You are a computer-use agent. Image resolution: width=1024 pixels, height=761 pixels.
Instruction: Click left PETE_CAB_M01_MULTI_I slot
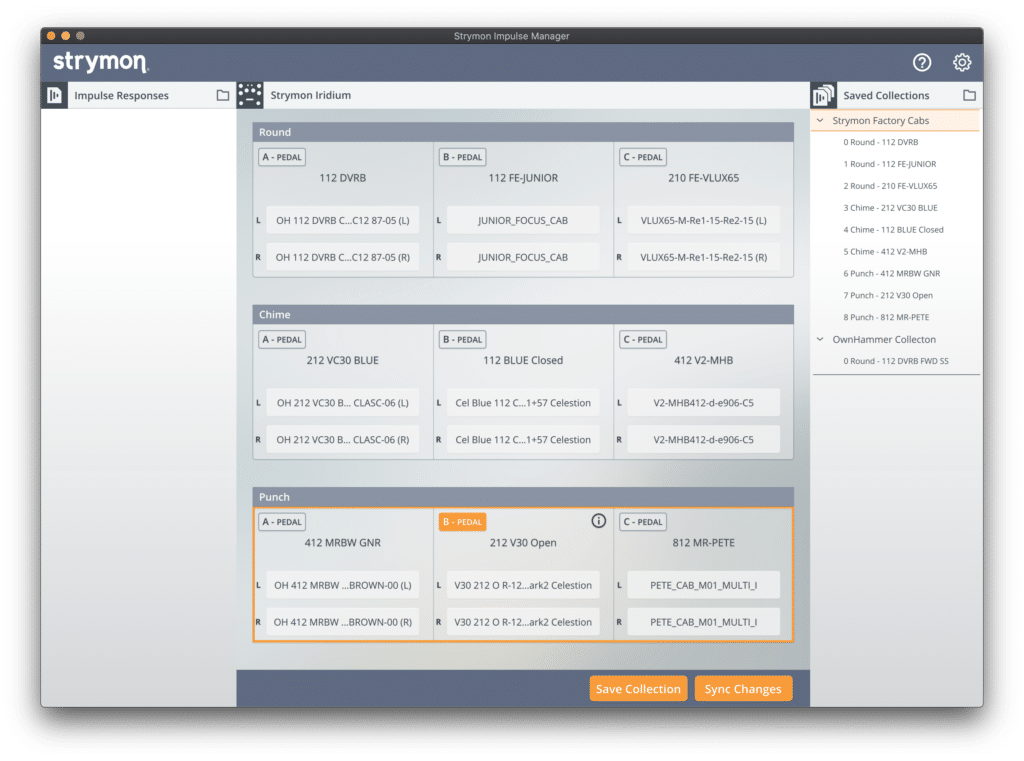click(703, 585)
